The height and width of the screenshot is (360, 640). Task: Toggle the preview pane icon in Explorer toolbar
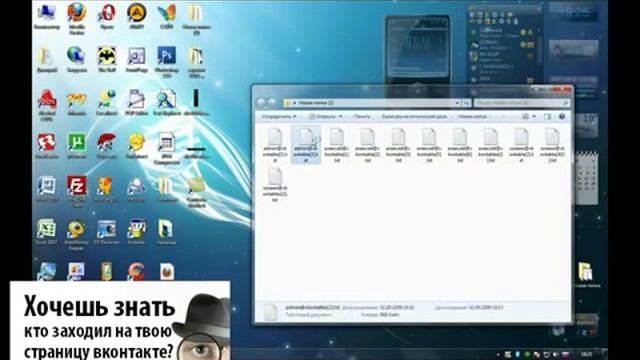click(547, 117)
